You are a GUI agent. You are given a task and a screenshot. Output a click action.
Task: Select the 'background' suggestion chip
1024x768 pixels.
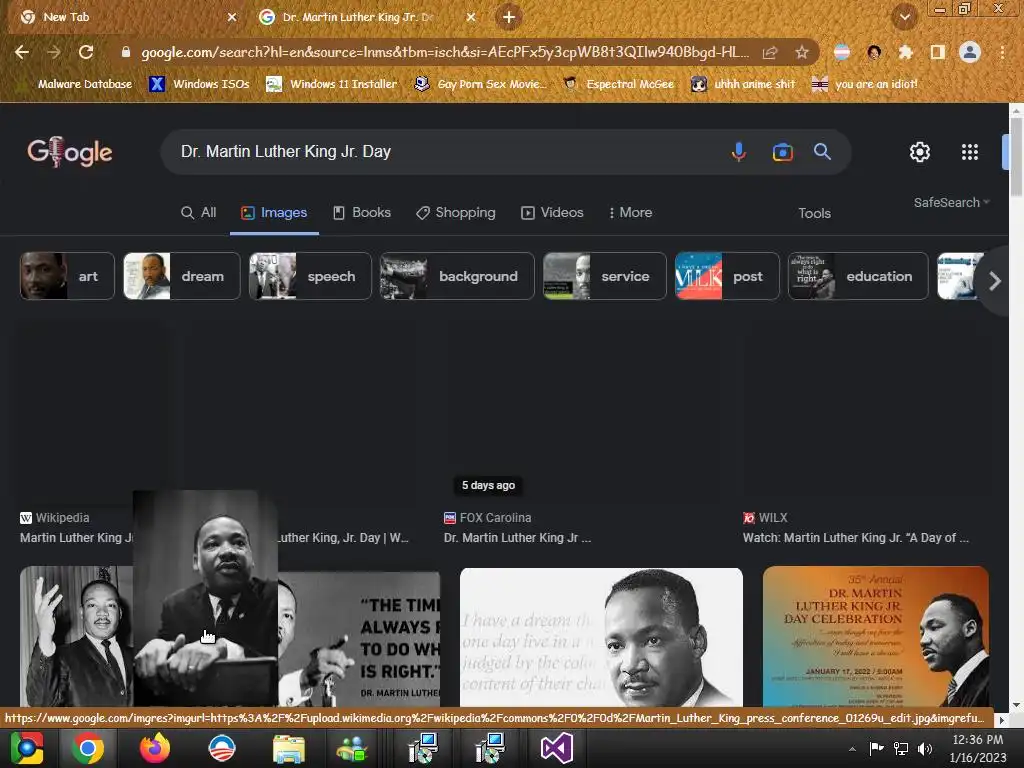[x=457, y=276]
